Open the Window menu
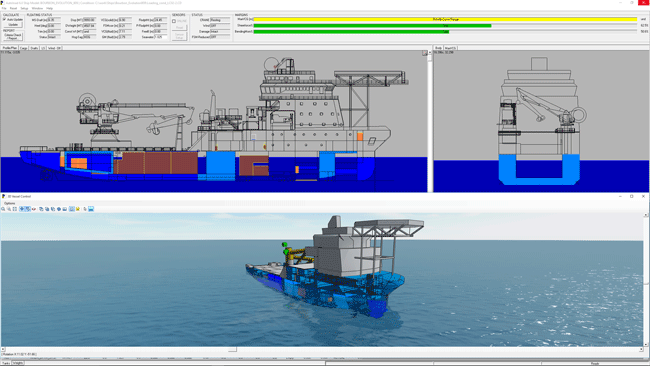650x366 pixels. coord(37,8)
